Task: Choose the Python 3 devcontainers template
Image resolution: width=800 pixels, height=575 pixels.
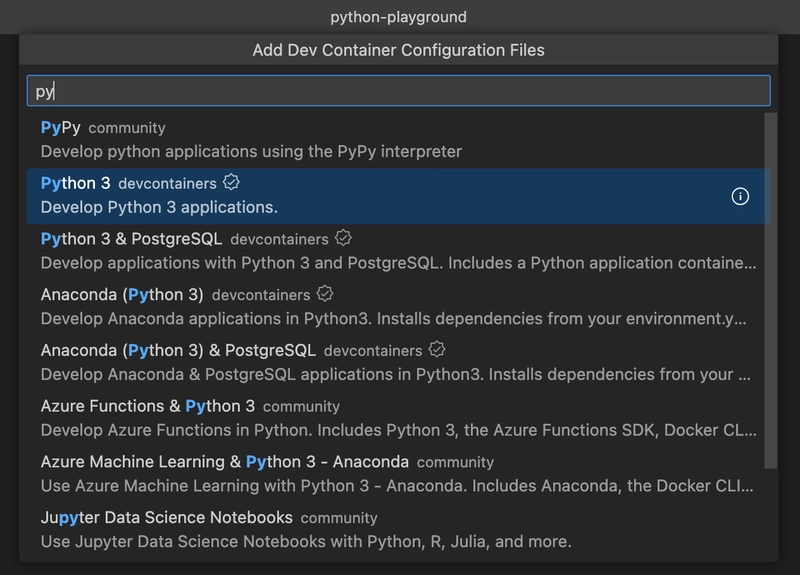Action: (76, 183)
